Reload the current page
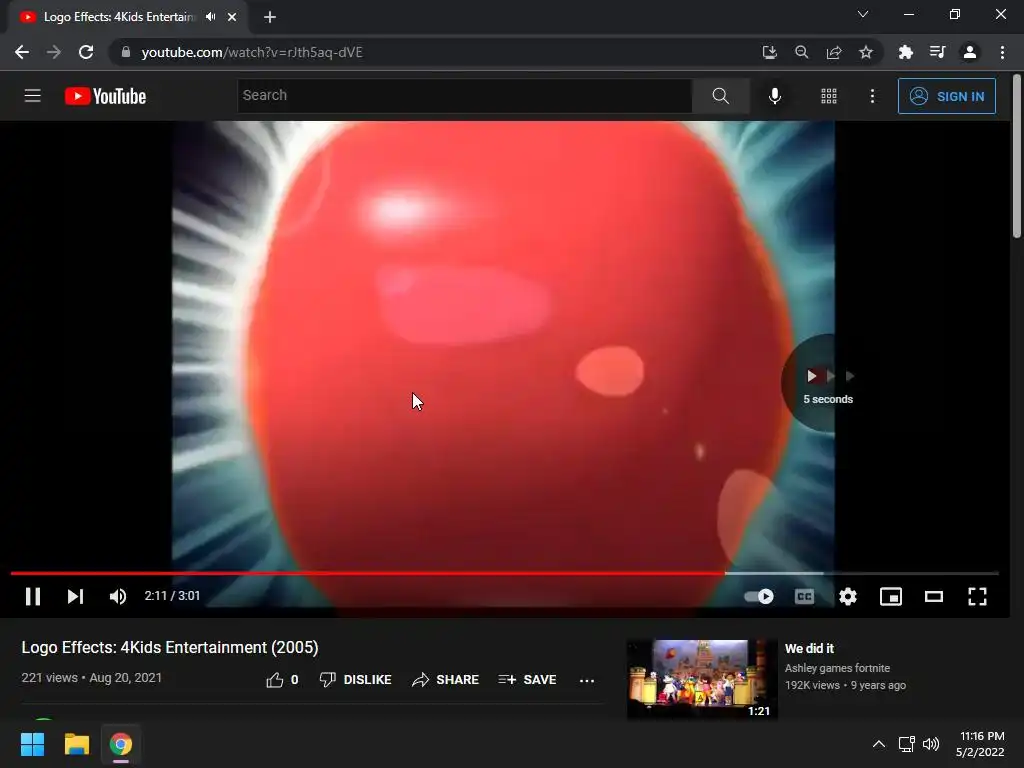Viewport: 1024px width, 768px height. pyautogui.click(x=86, y=52)
